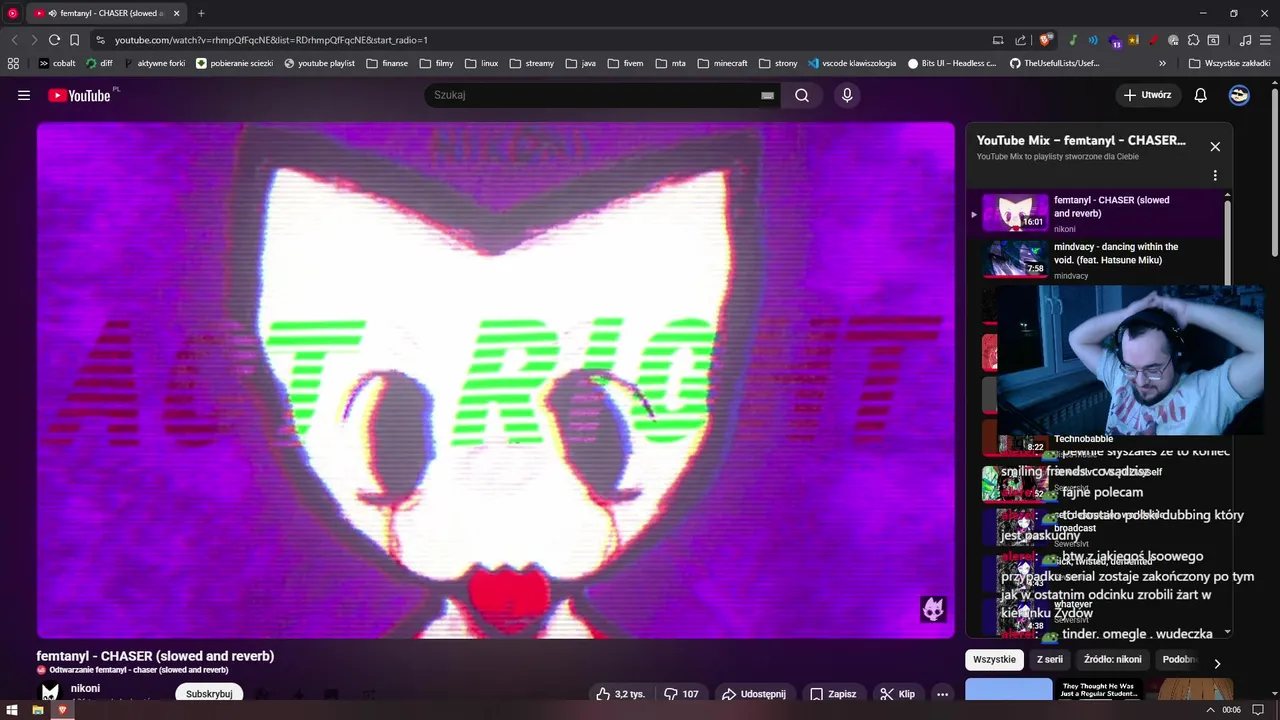The image size is (1280, 720).
Task: Start voice search with microphone
Action: pos(847,95)
